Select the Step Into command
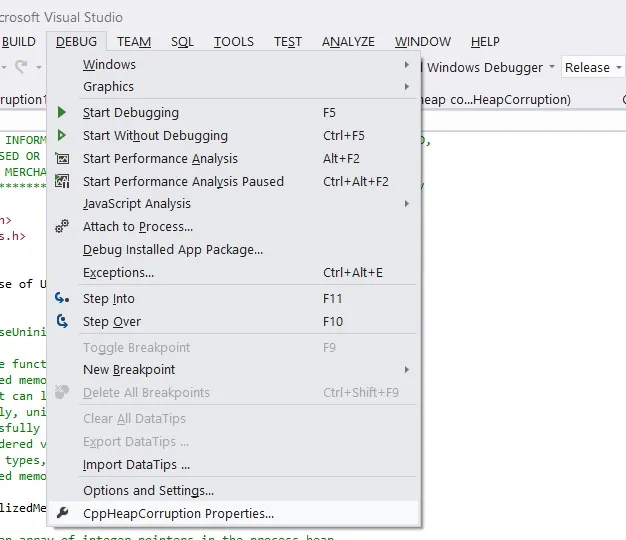The image size is (626, 540). click(x=236, y=298)
